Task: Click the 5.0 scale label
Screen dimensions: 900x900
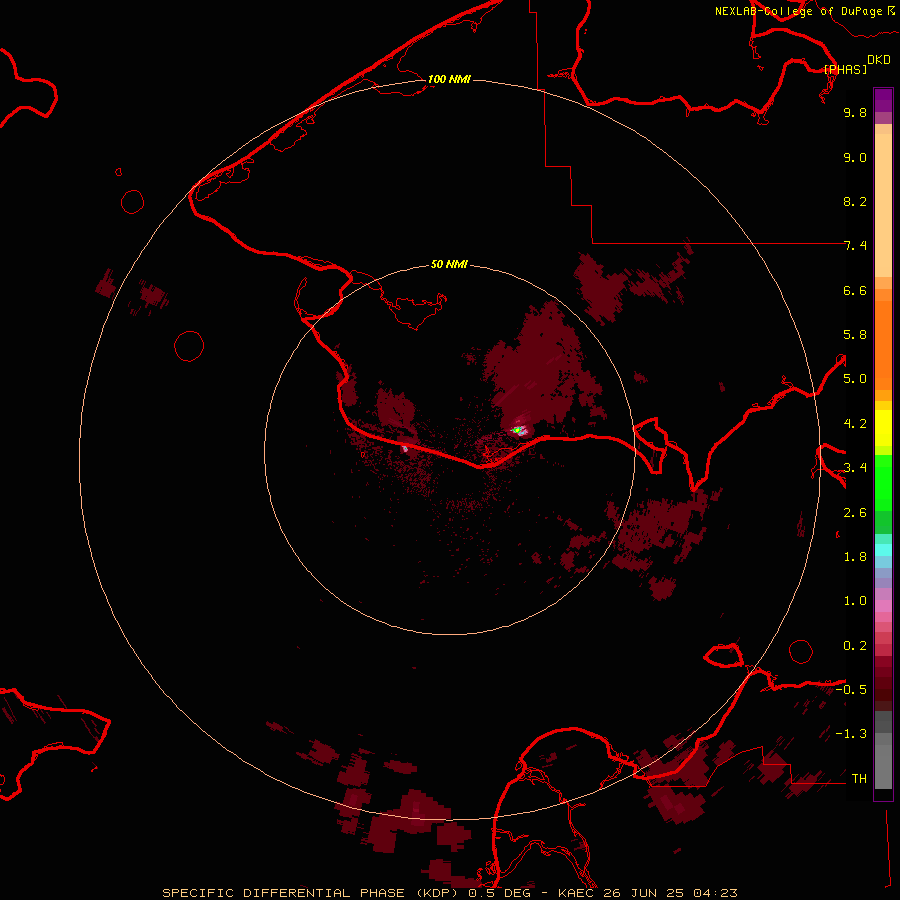Action: [x=855, y=379]
